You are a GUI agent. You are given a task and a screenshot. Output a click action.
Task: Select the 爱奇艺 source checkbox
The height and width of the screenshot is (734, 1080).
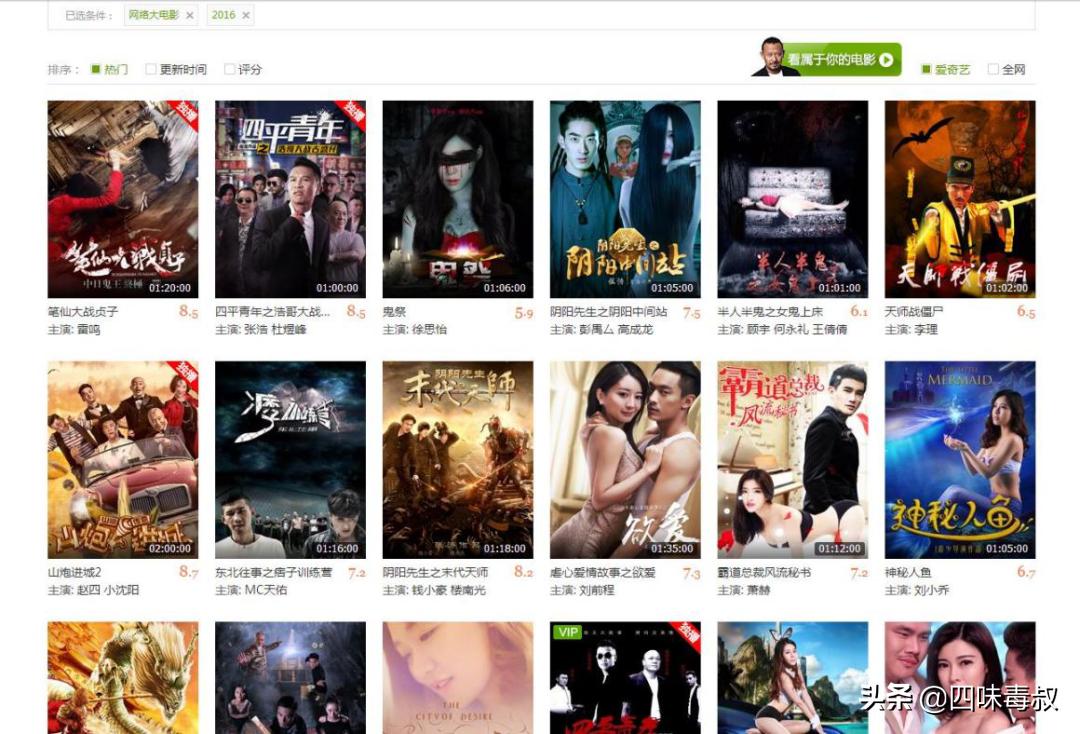pos(926,70)
